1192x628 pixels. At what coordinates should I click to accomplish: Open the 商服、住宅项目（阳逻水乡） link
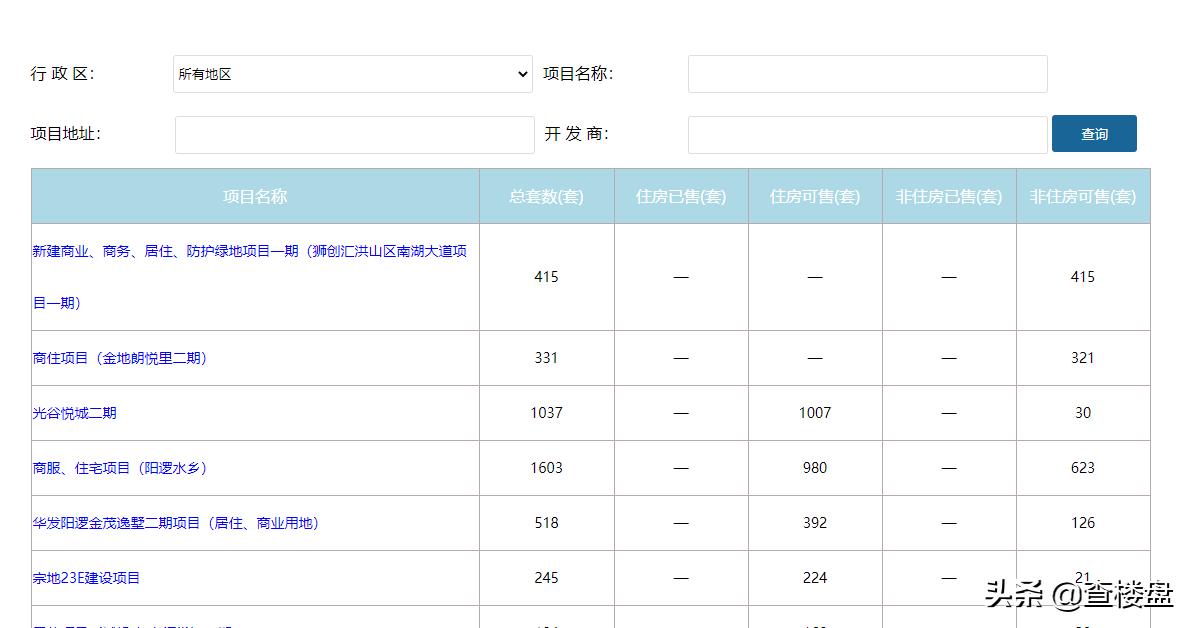point(119,468)
